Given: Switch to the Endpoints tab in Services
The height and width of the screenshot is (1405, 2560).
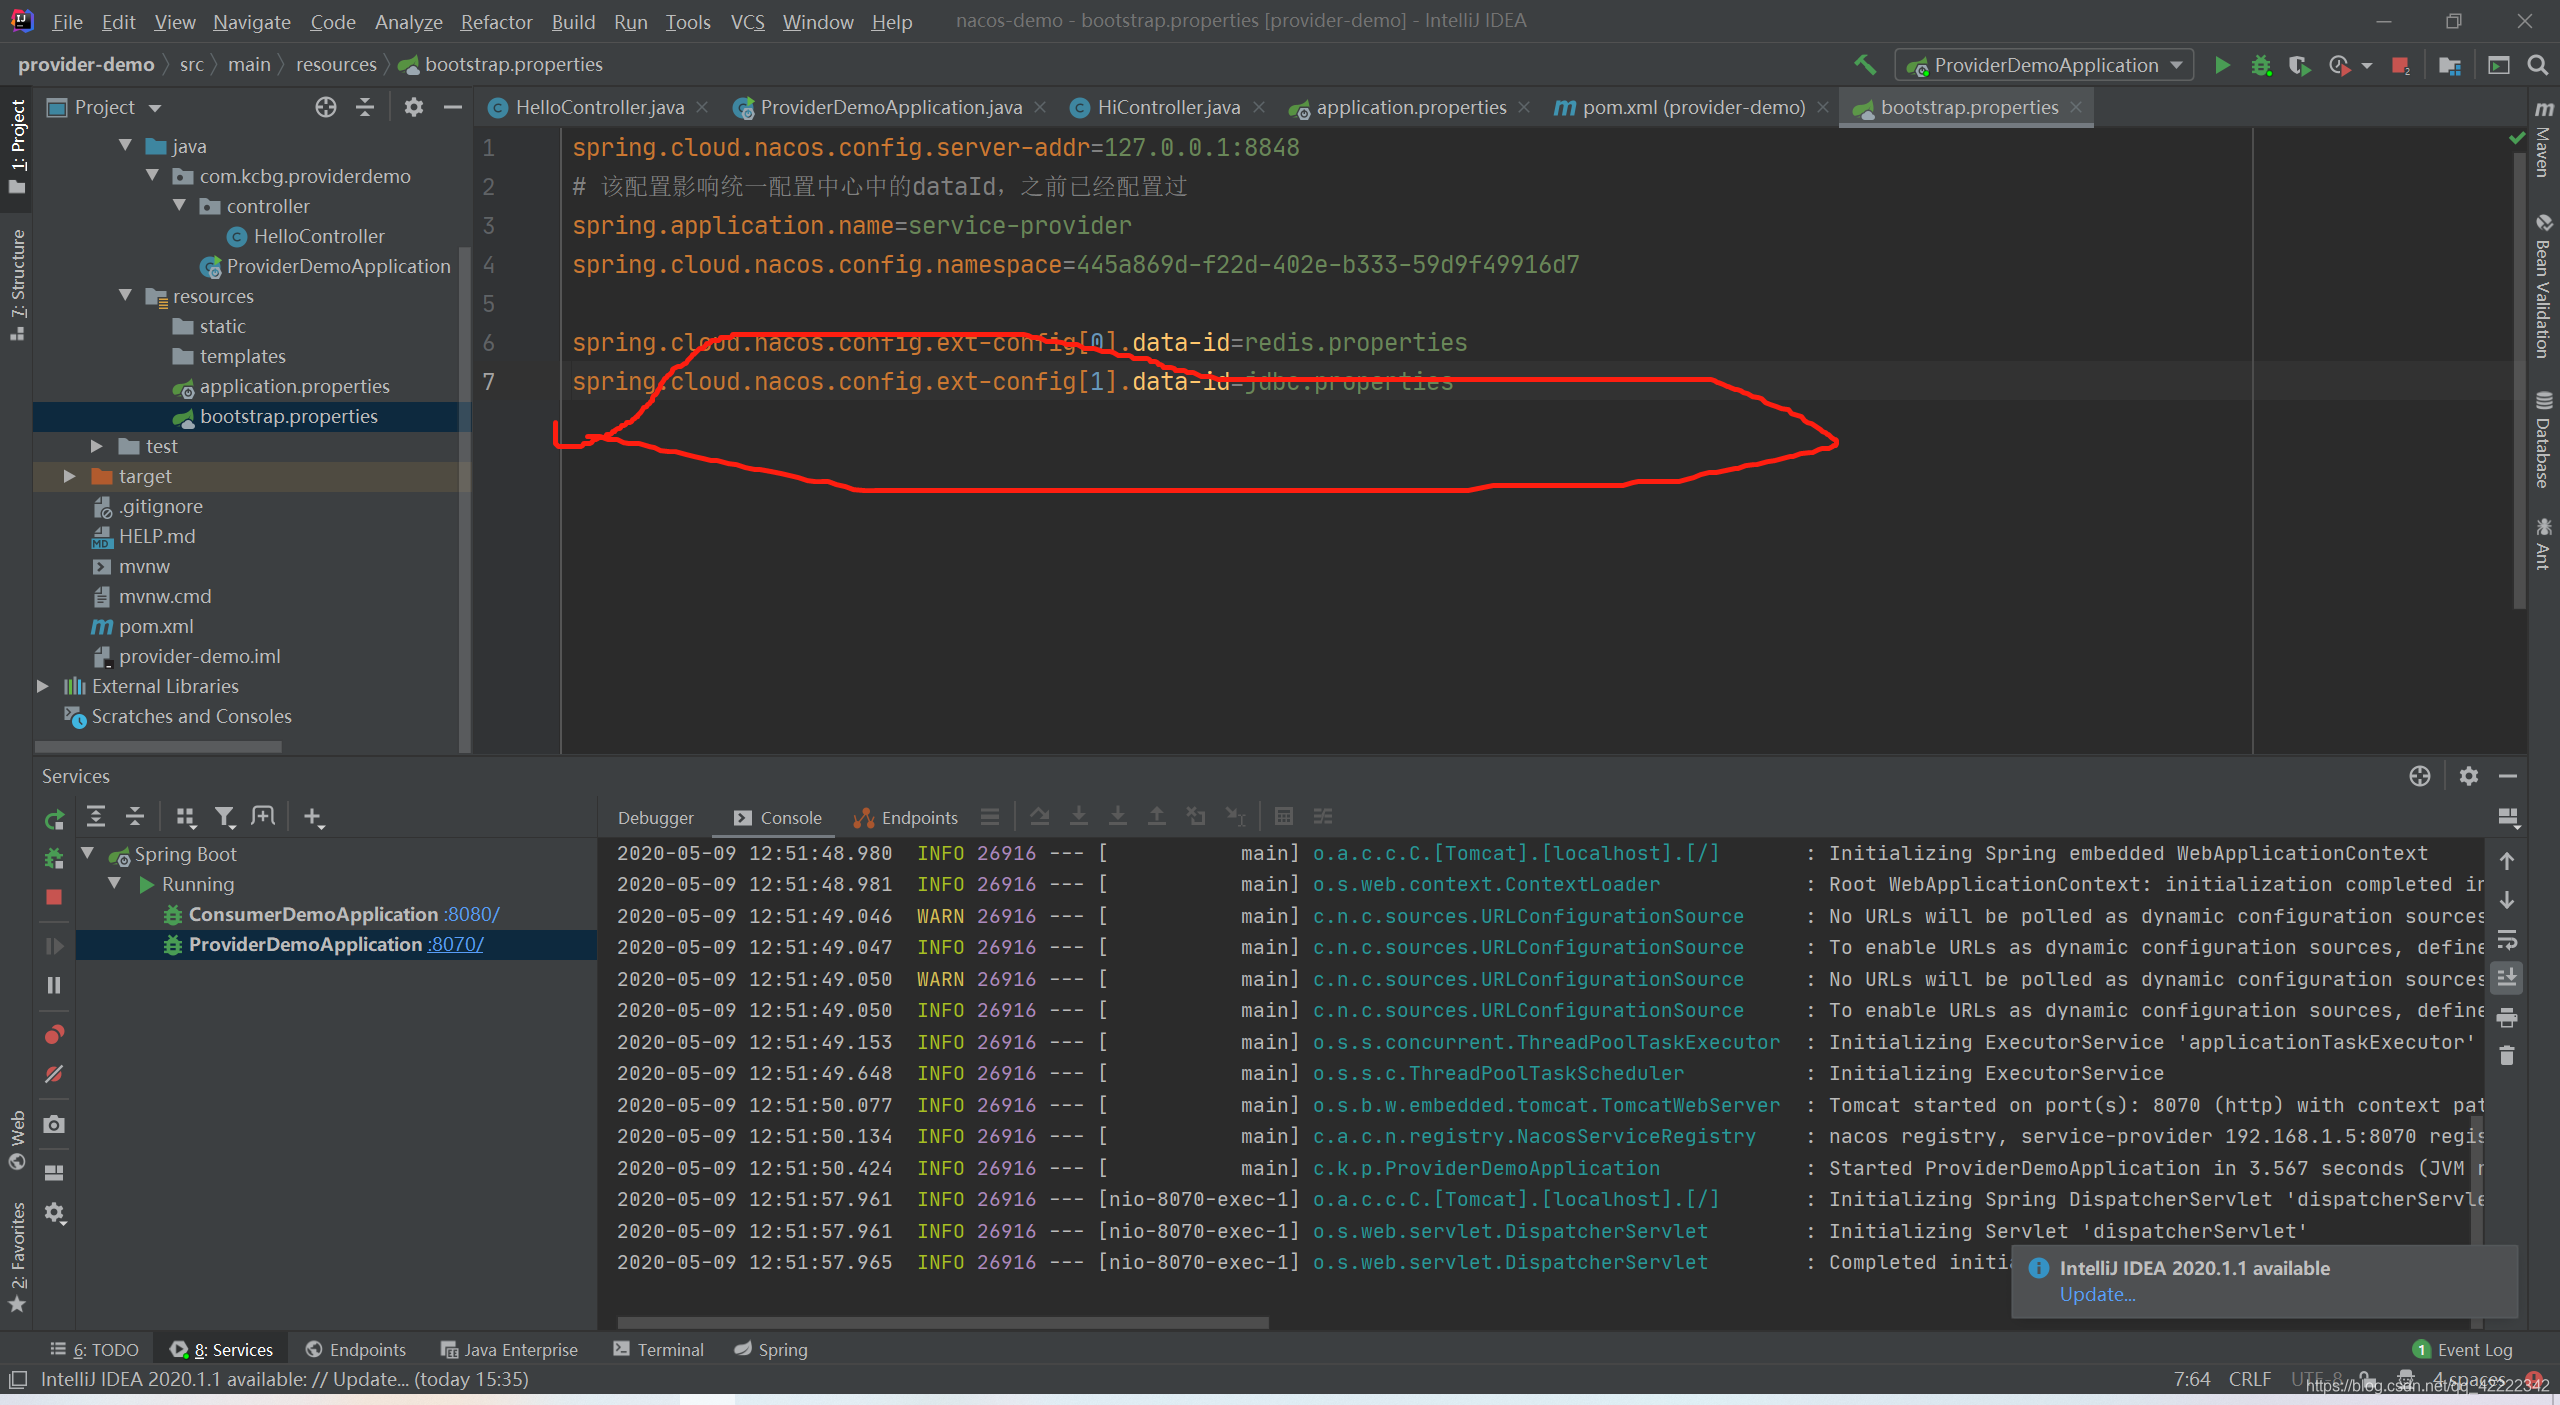Looking at the screenshot, I should [x=906, y=818].
